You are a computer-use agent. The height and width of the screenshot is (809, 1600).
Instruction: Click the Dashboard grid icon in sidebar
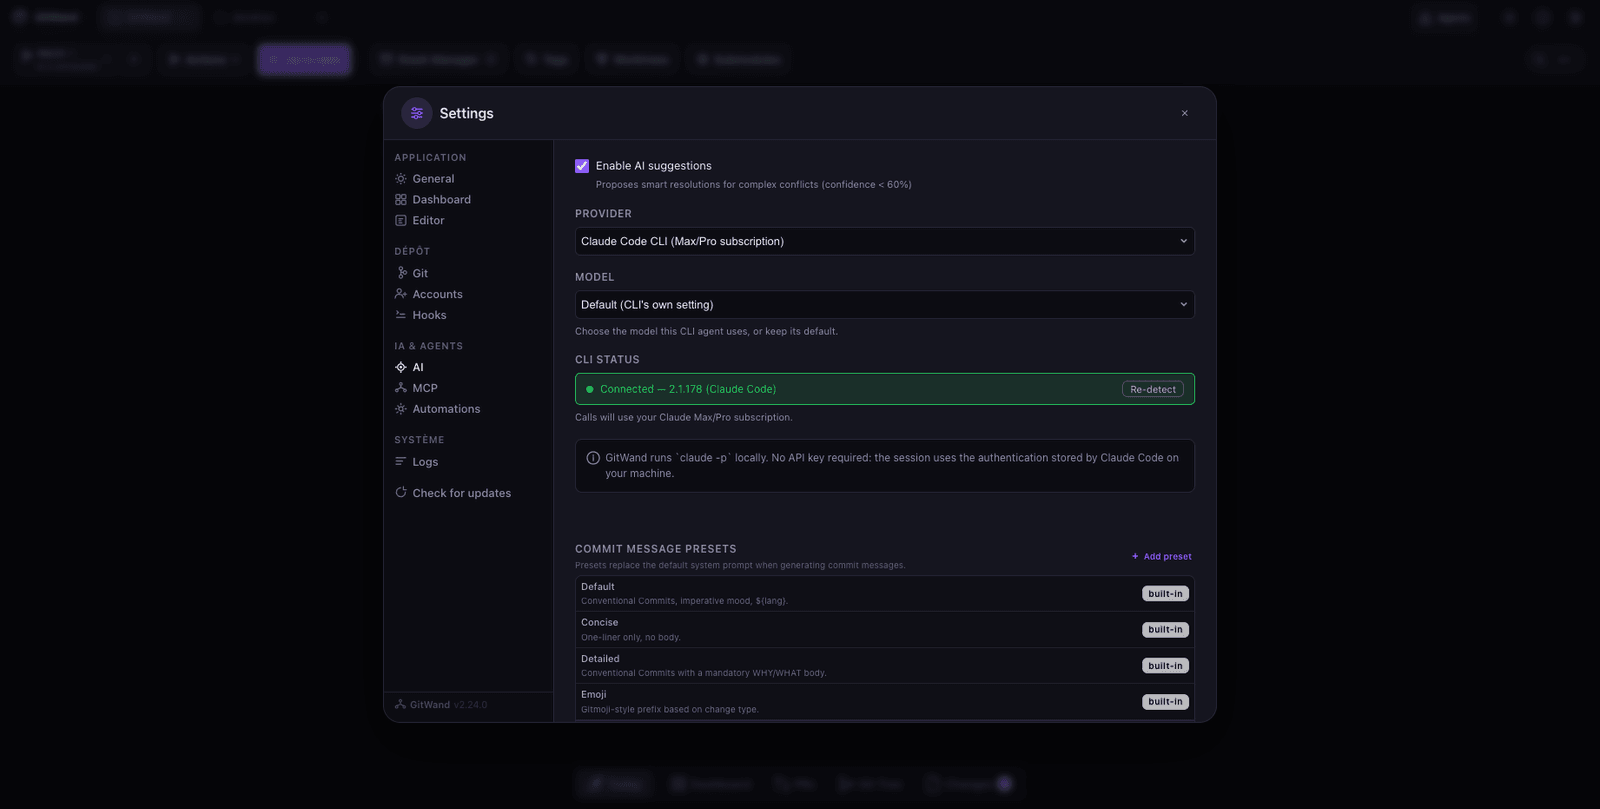(x=401, y=200)
